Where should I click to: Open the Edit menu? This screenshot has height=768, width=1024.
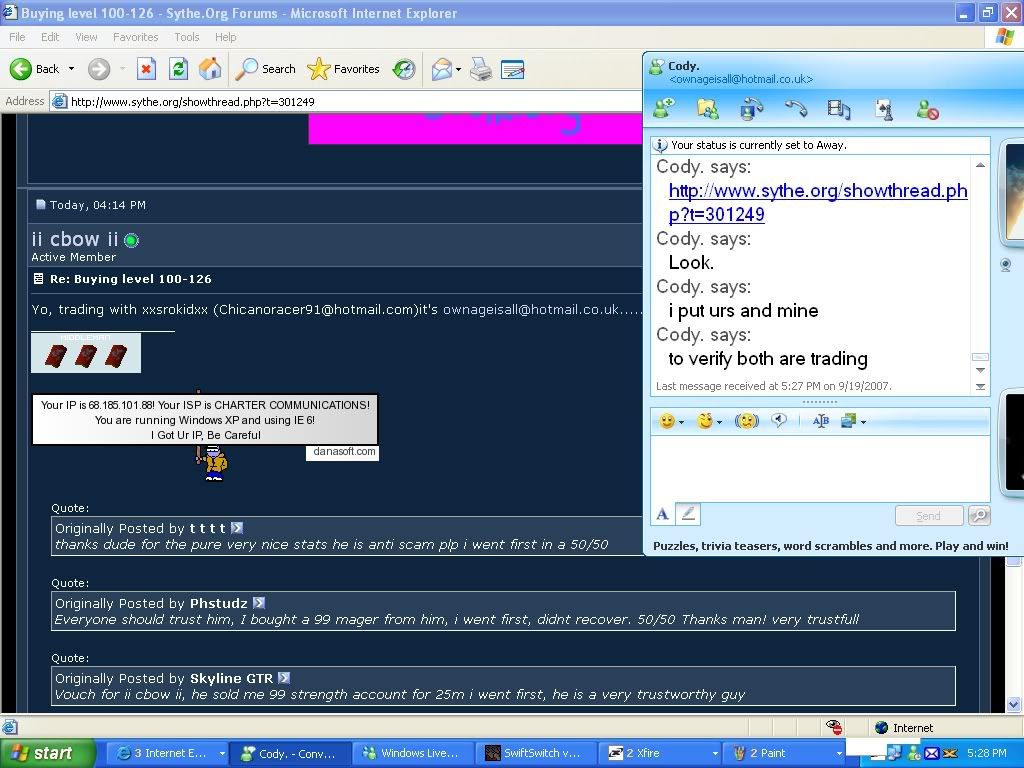(x=50, y=37)
